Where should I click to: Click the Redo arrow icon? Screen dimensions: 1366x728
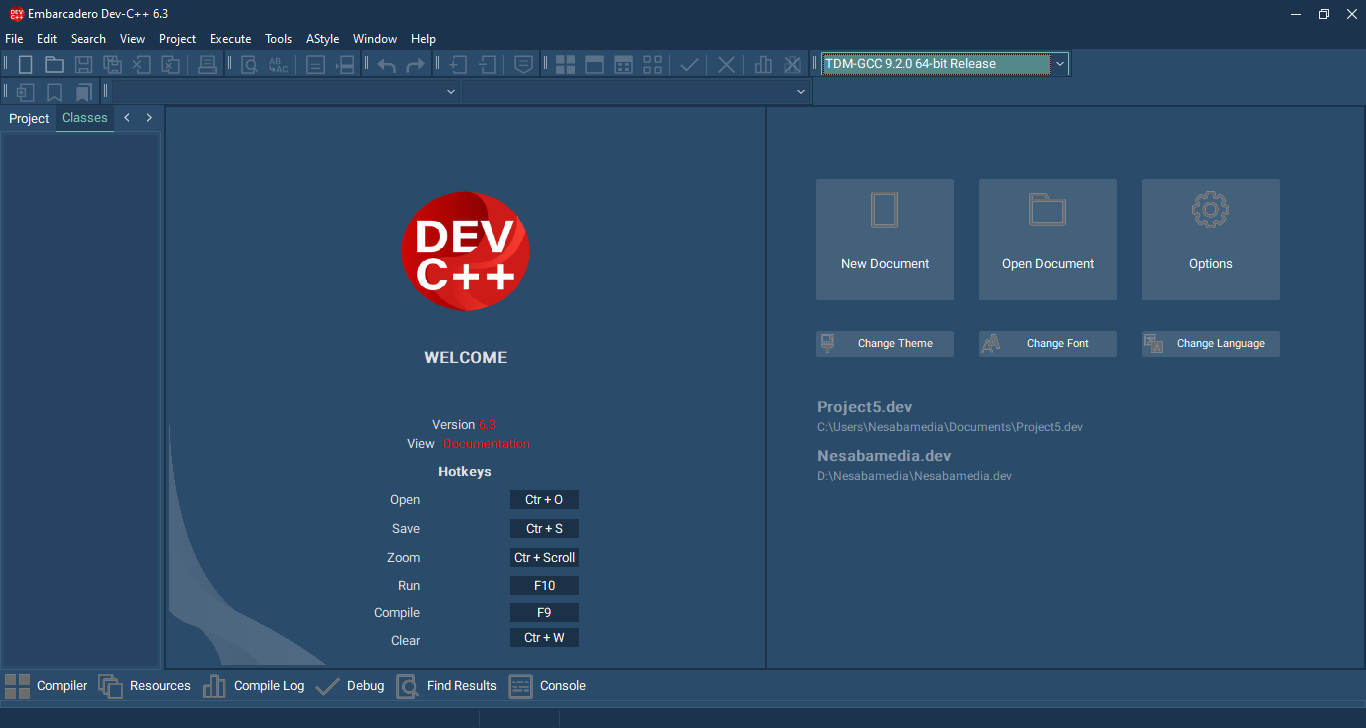[415, 65]
